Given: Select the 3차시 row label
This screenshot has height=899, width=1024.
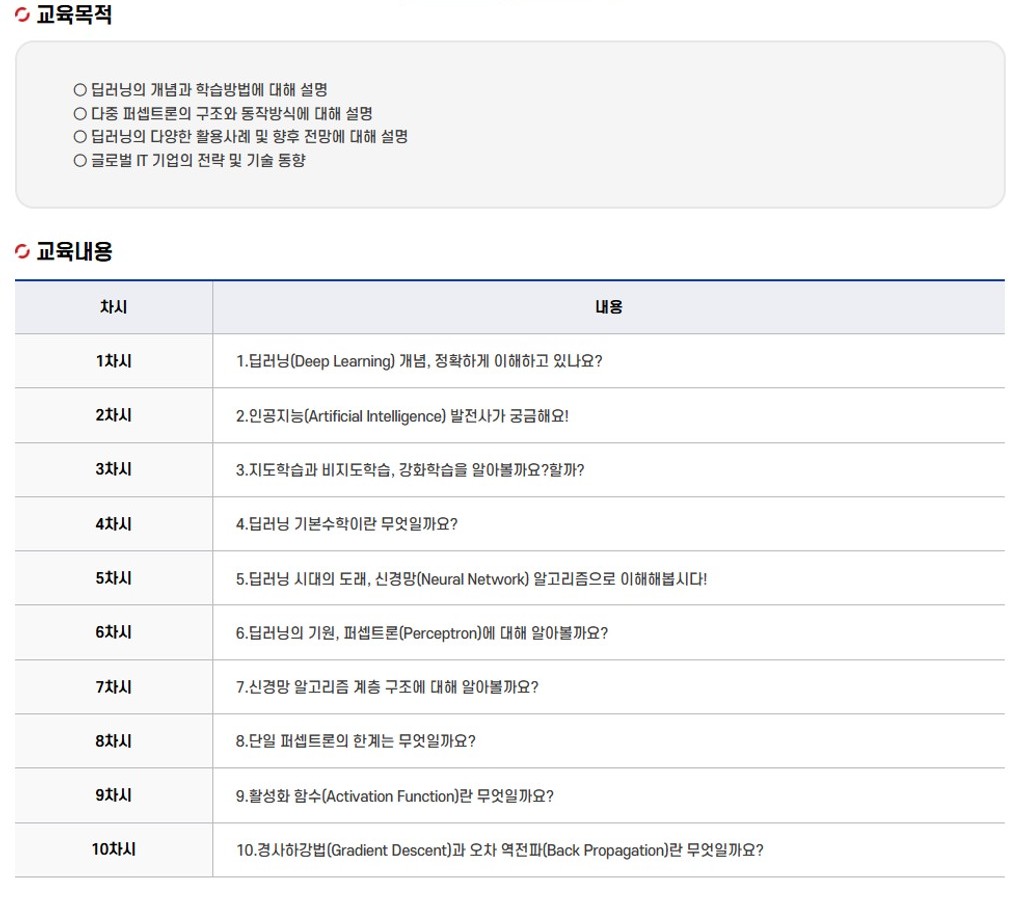Looking at the screenshot, I should coord(113,469).
